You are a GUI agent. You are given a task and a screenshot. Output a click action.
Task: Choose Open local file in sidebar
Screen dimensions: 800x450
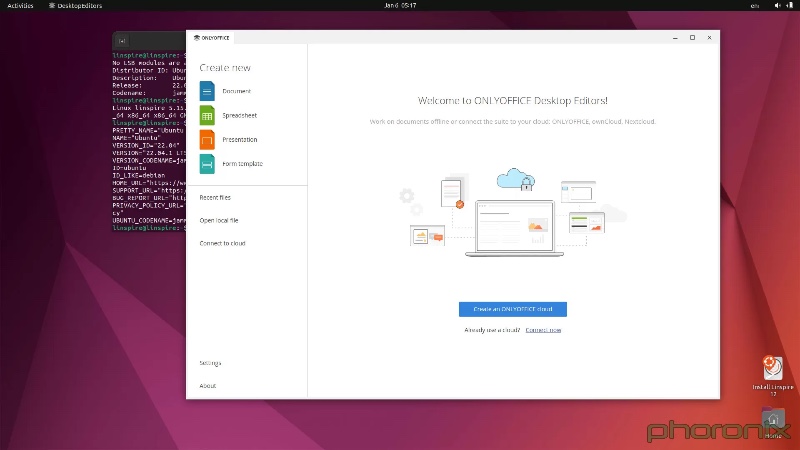pyautogui.click(x=218, y=220)
